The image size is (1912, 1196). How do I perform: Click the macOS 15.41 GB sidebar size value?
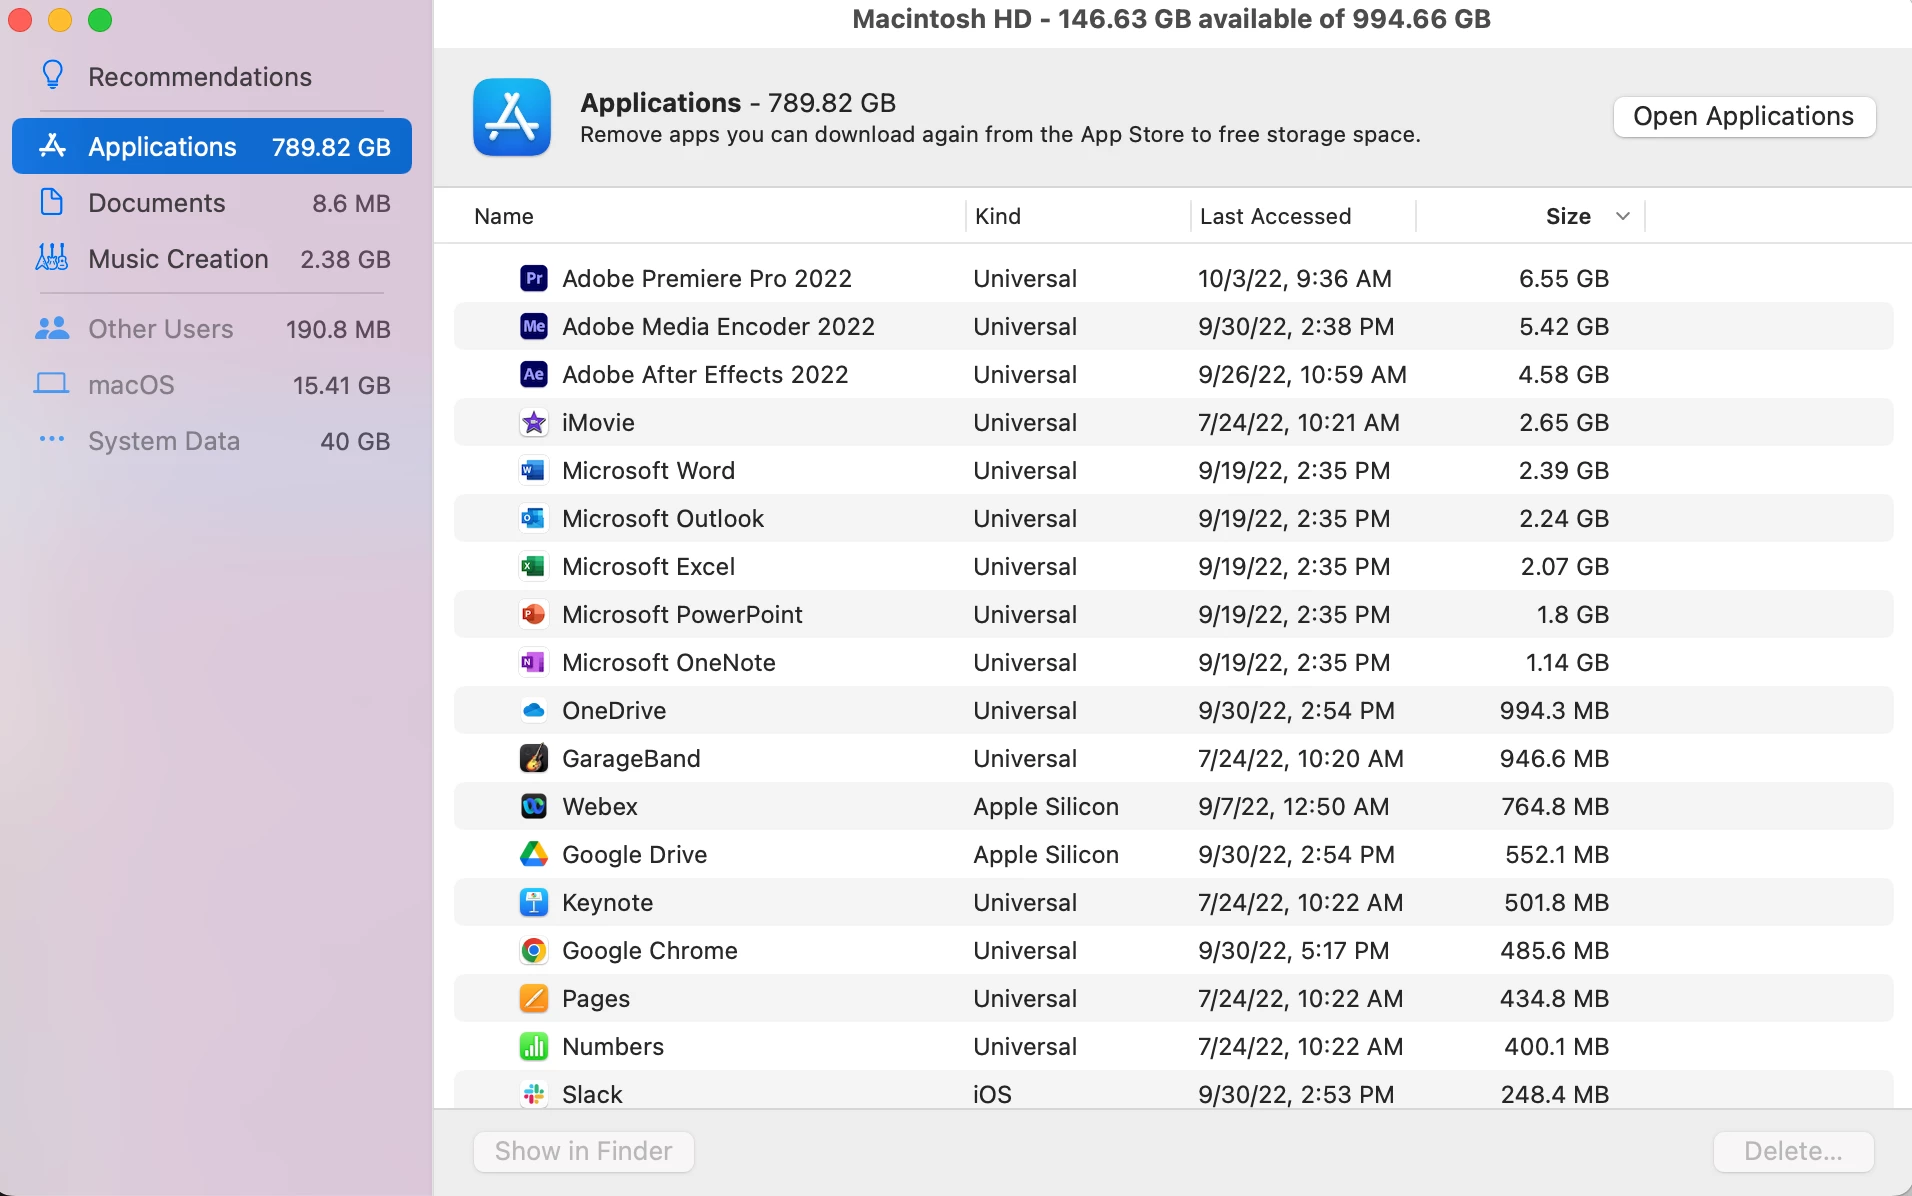click(341, 385)
